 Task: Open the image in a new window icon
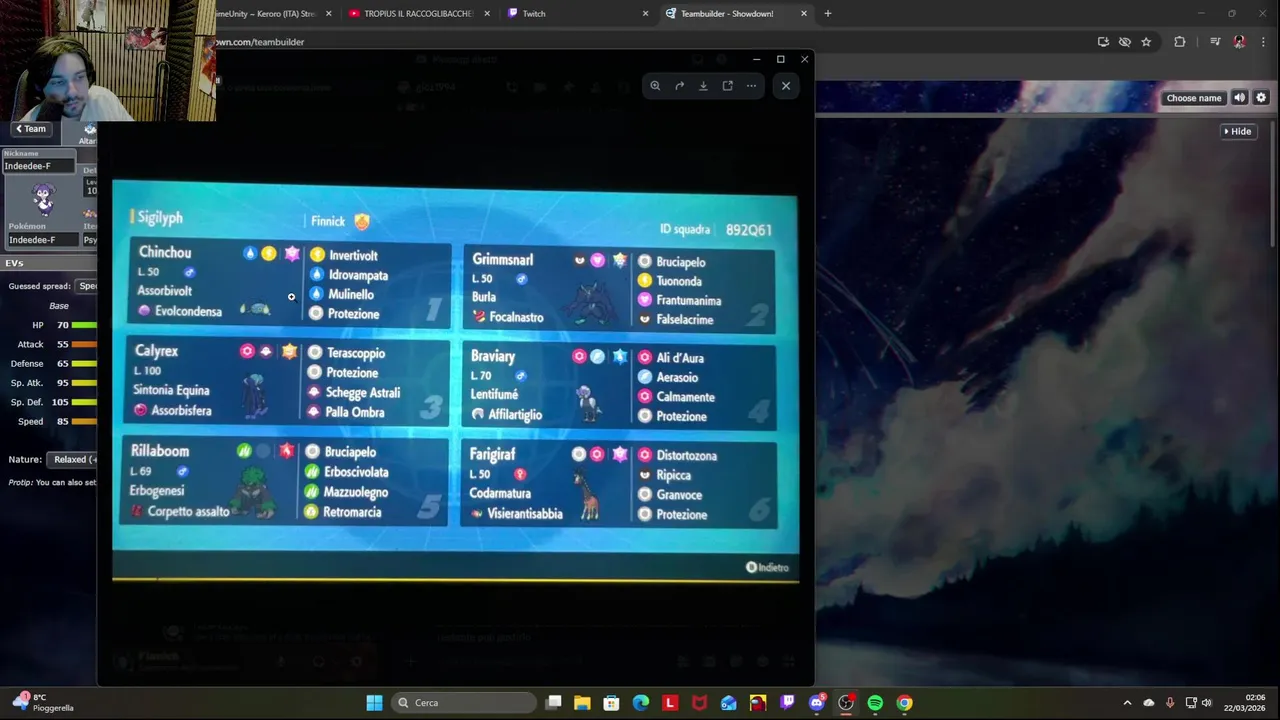coord(727,86)
